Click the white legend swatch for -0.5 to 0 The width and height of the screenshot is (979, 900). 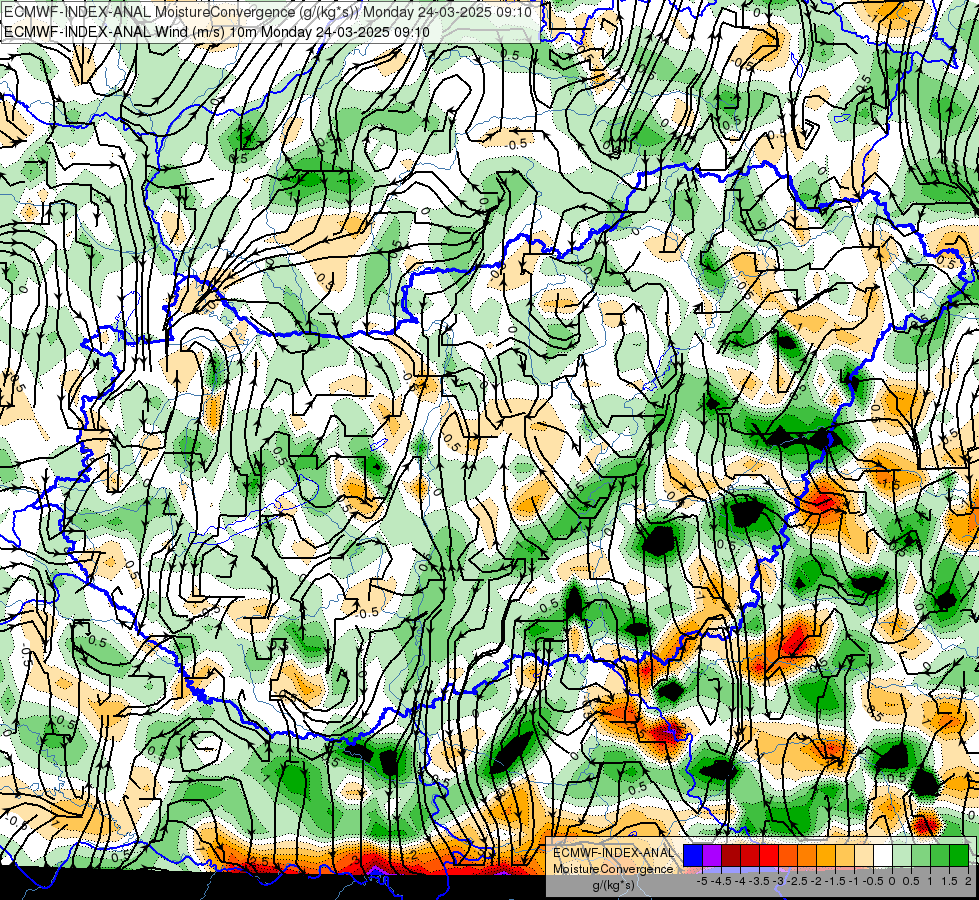(x=883, y=855)
